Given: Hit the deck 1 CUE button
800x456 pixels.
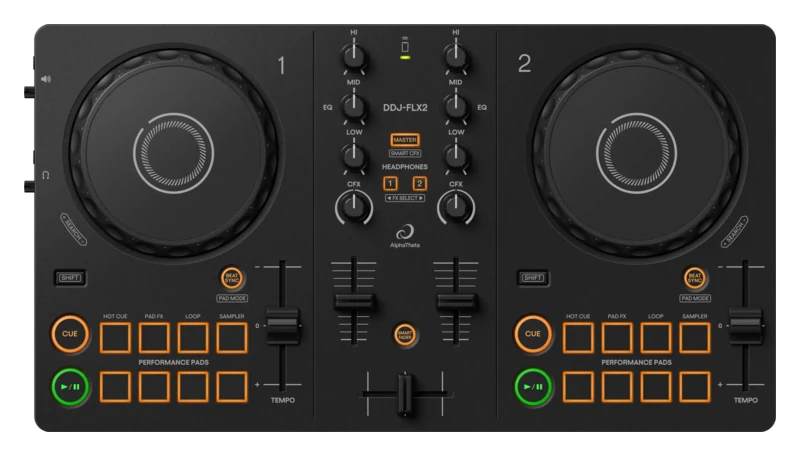Looking at the screenshot, I should [70, 334].
